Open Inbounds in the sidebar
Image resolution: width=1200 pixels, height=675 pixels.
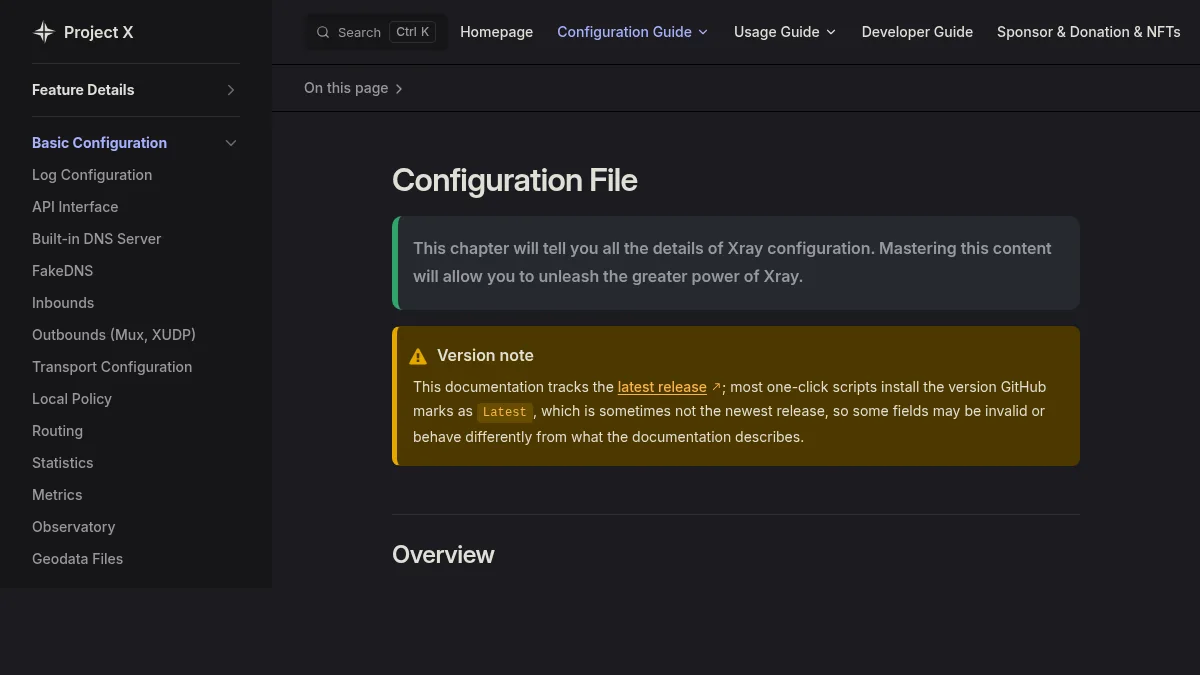point(63,303)
